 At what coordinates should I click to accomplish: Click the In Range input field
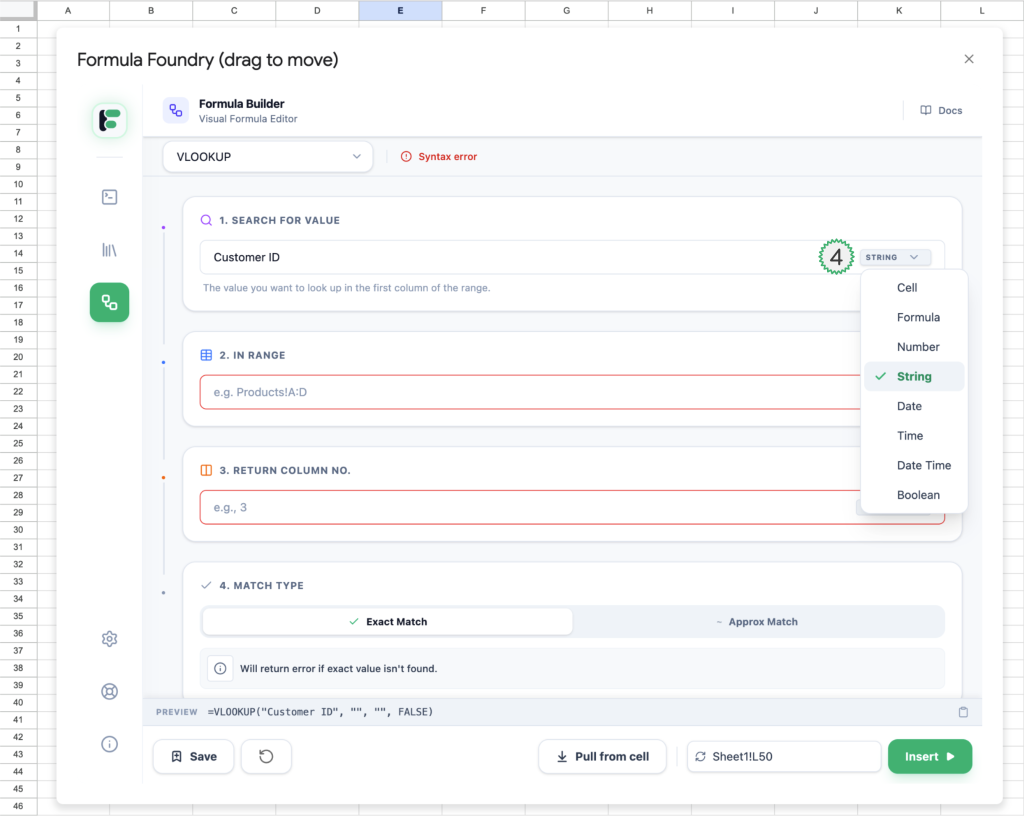[x=525, y=392]
